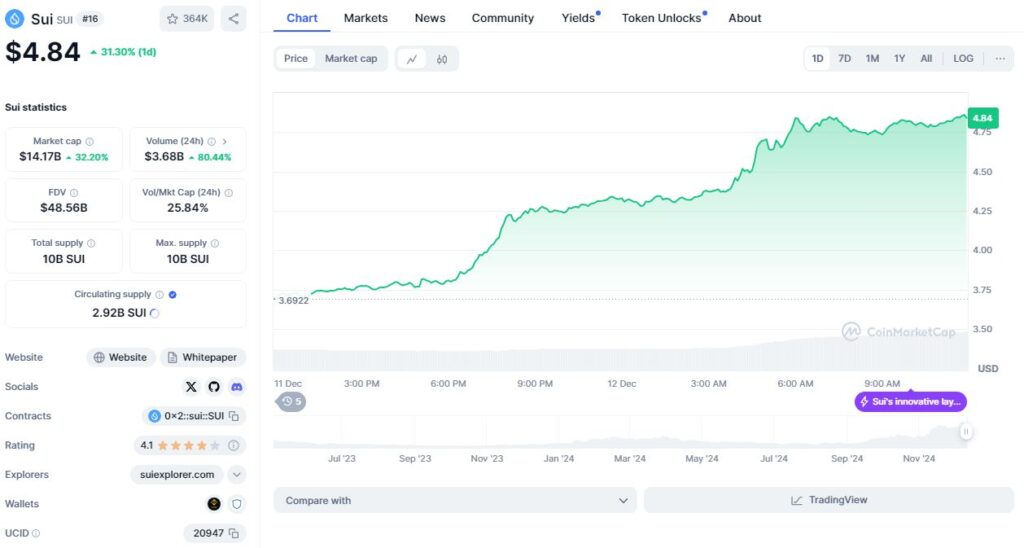
Task: Open the shield wallet icon
Action: [x=236, y=504]
